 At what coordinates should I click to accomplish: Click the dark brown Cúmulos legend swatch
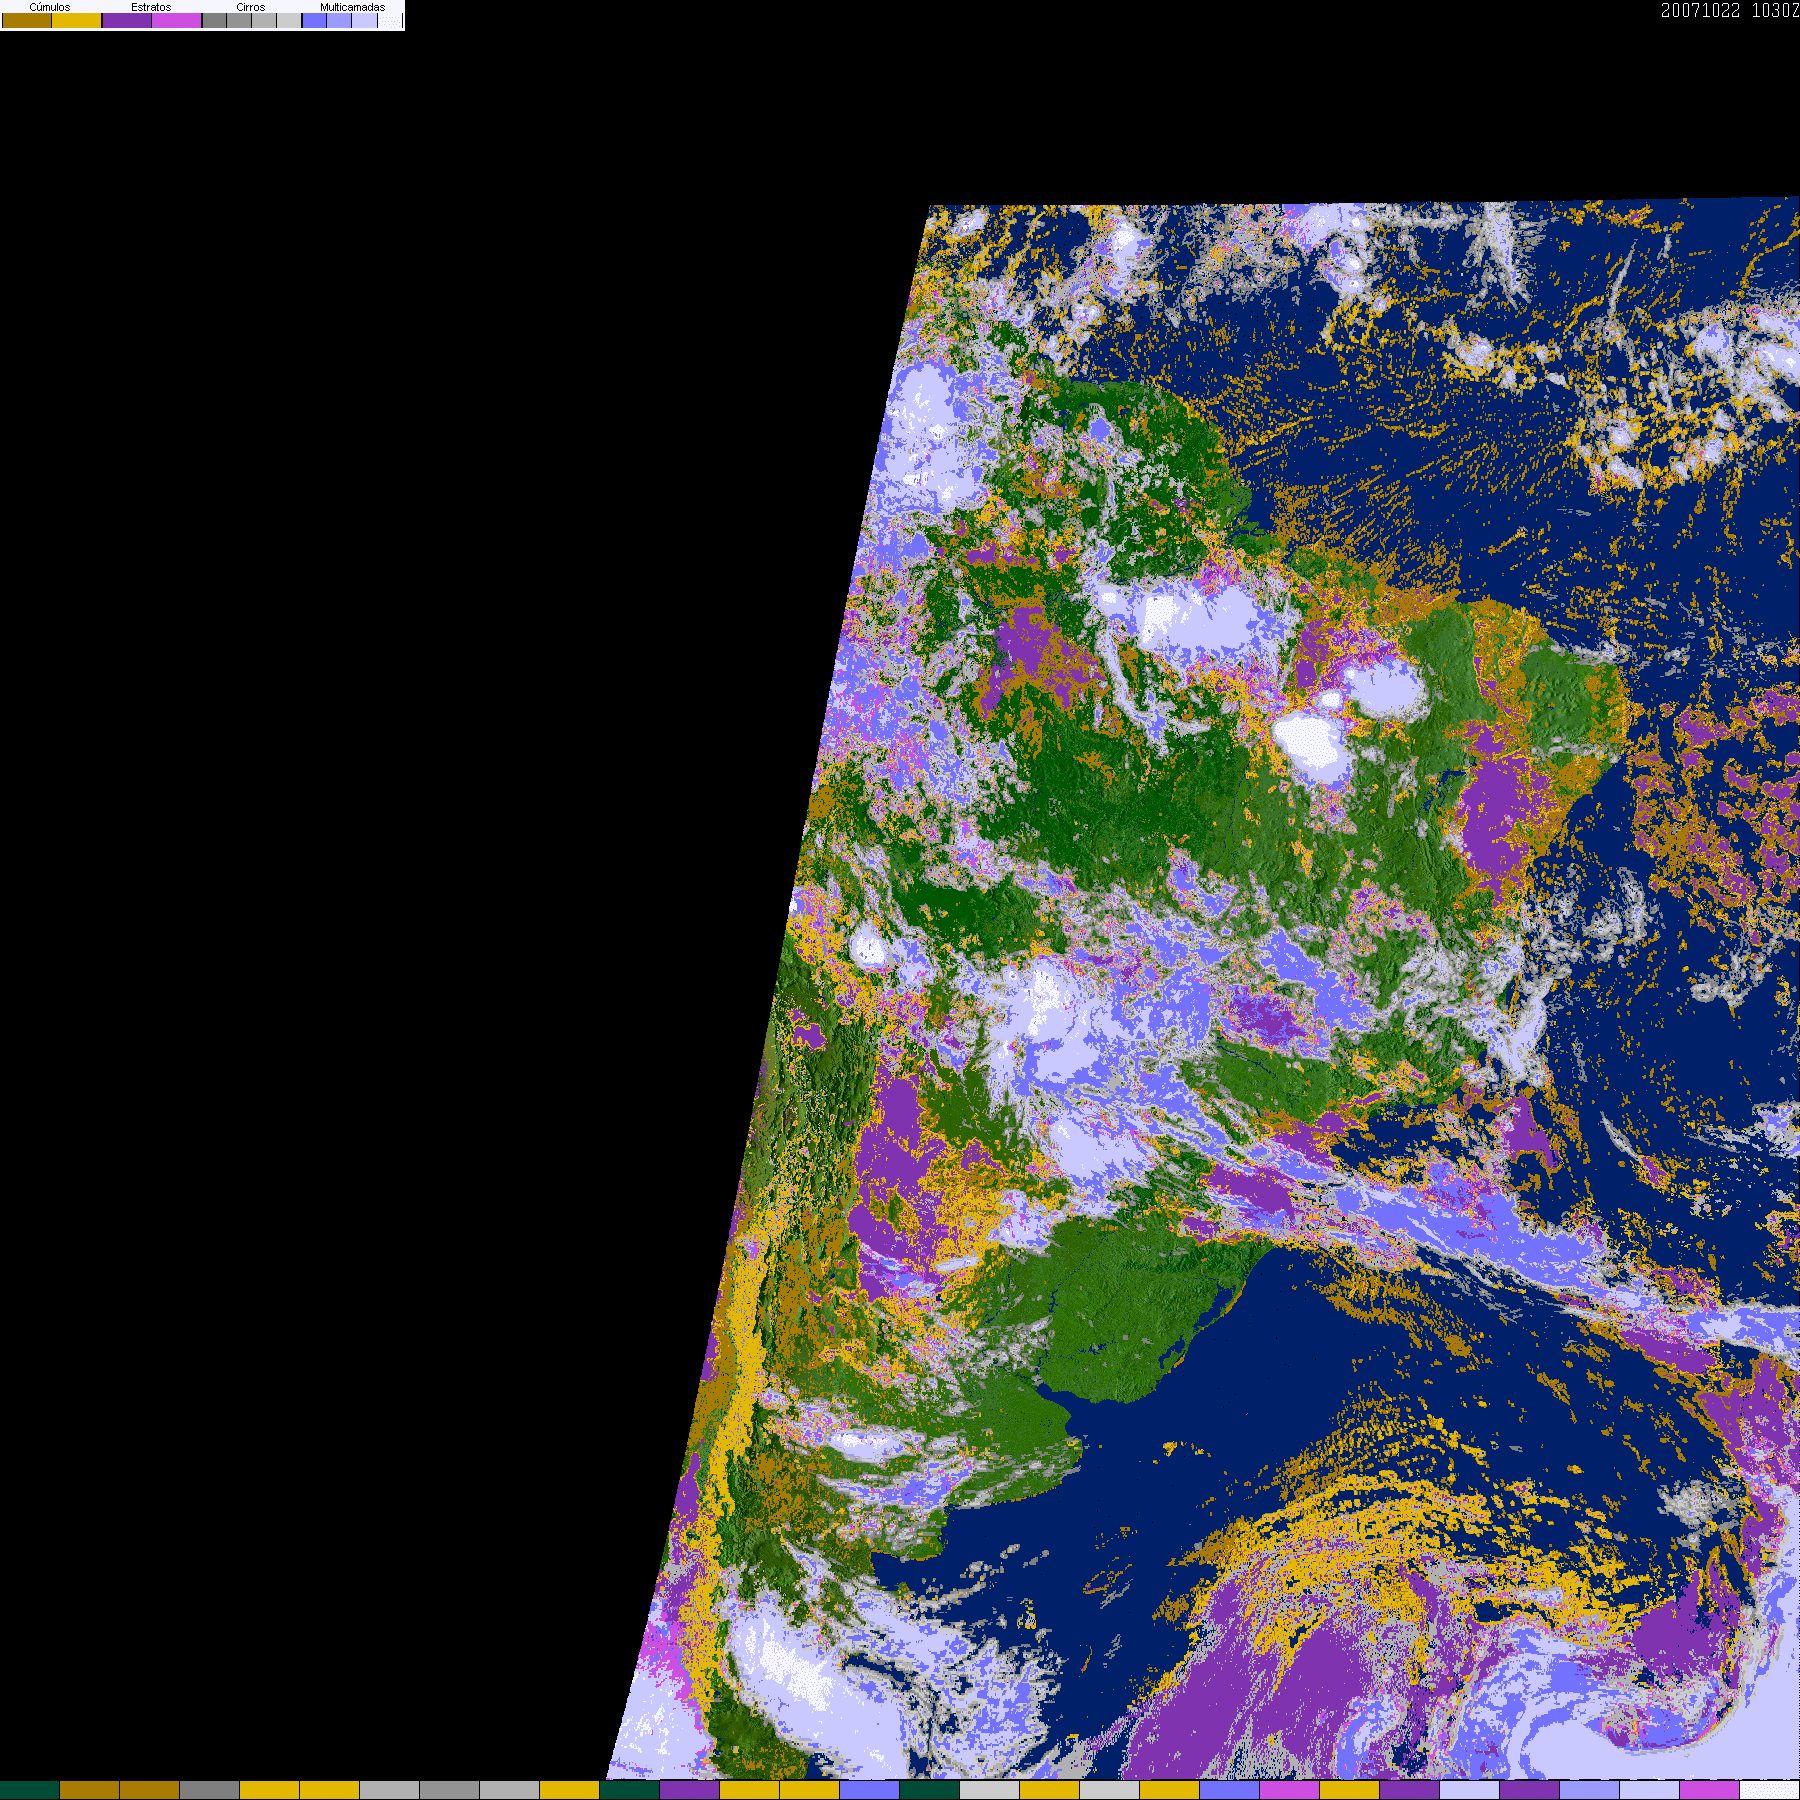tap(27, 20)
